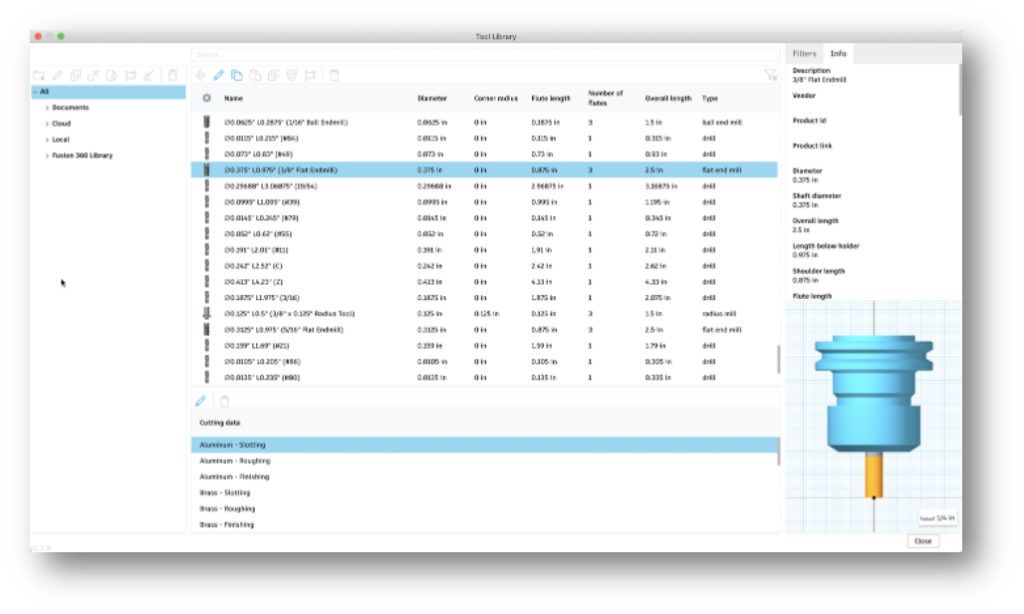This screenshot has height=614, width=1024.
Task: Click the gear icon in the Name column header
Action: [208, 98]
